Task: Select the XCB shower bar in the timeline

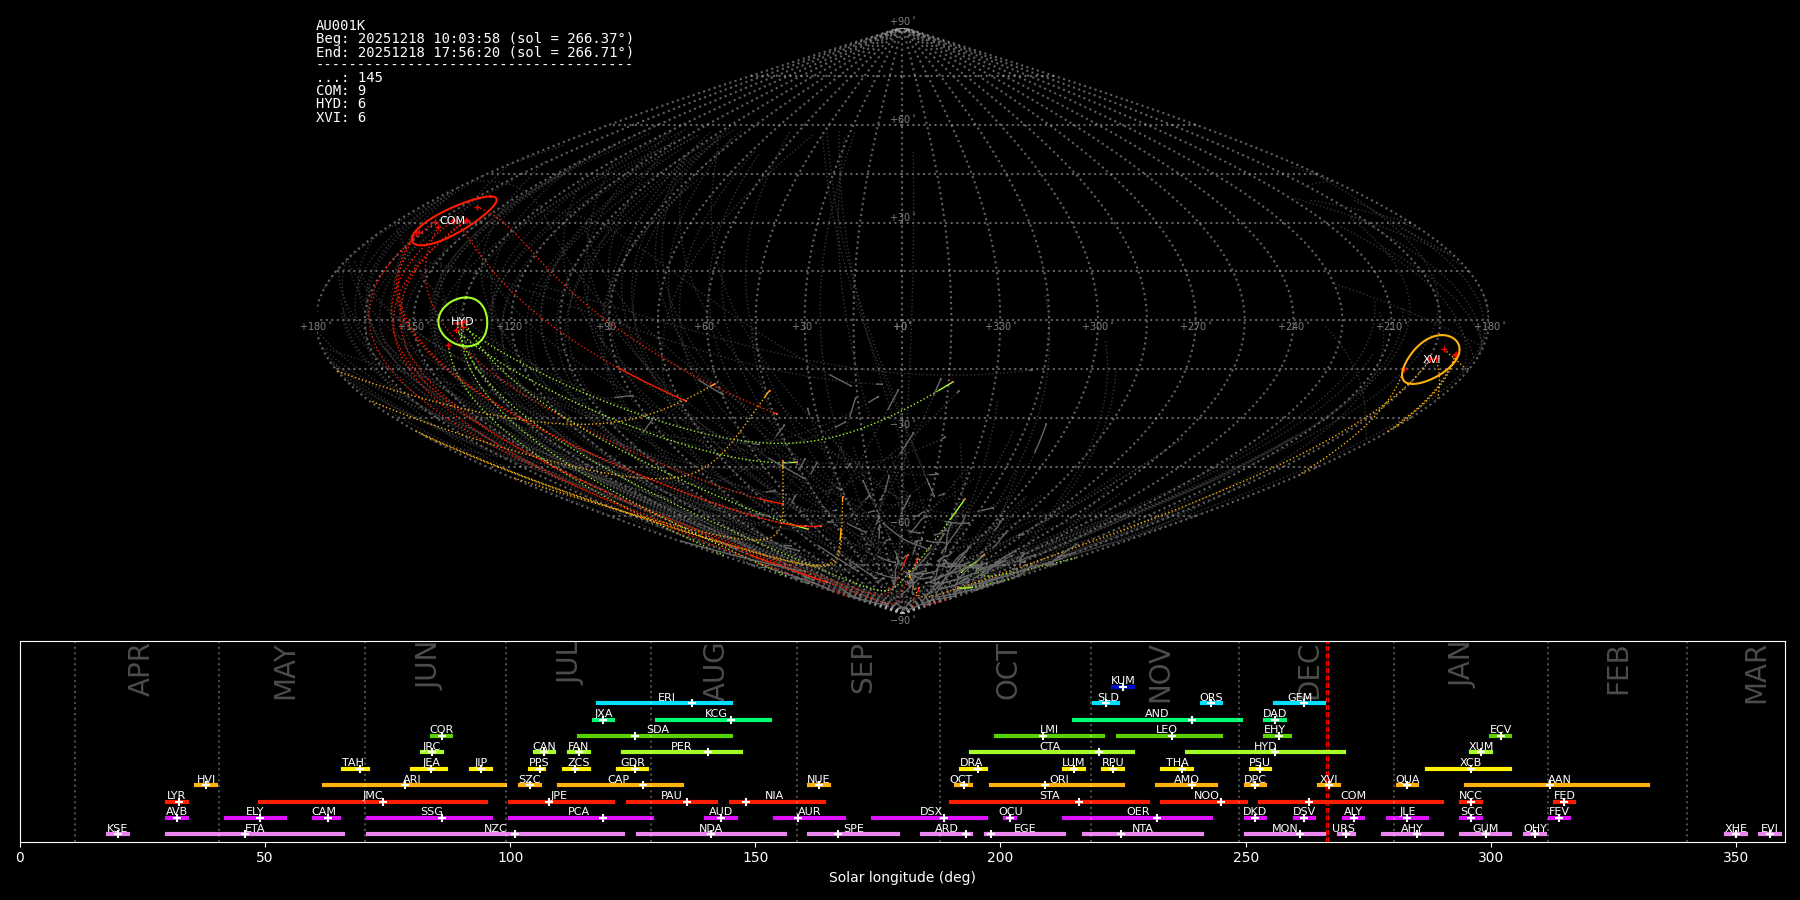Action: (1468, 769)
